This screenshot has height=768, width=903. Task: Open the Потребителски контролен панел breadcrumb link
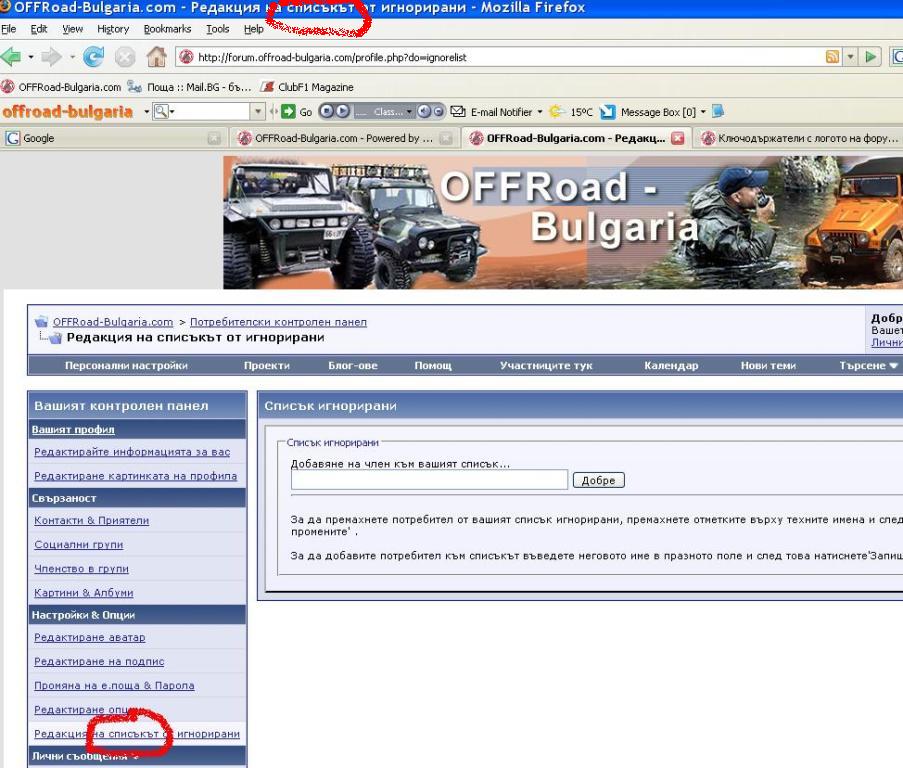click(278, 322)
